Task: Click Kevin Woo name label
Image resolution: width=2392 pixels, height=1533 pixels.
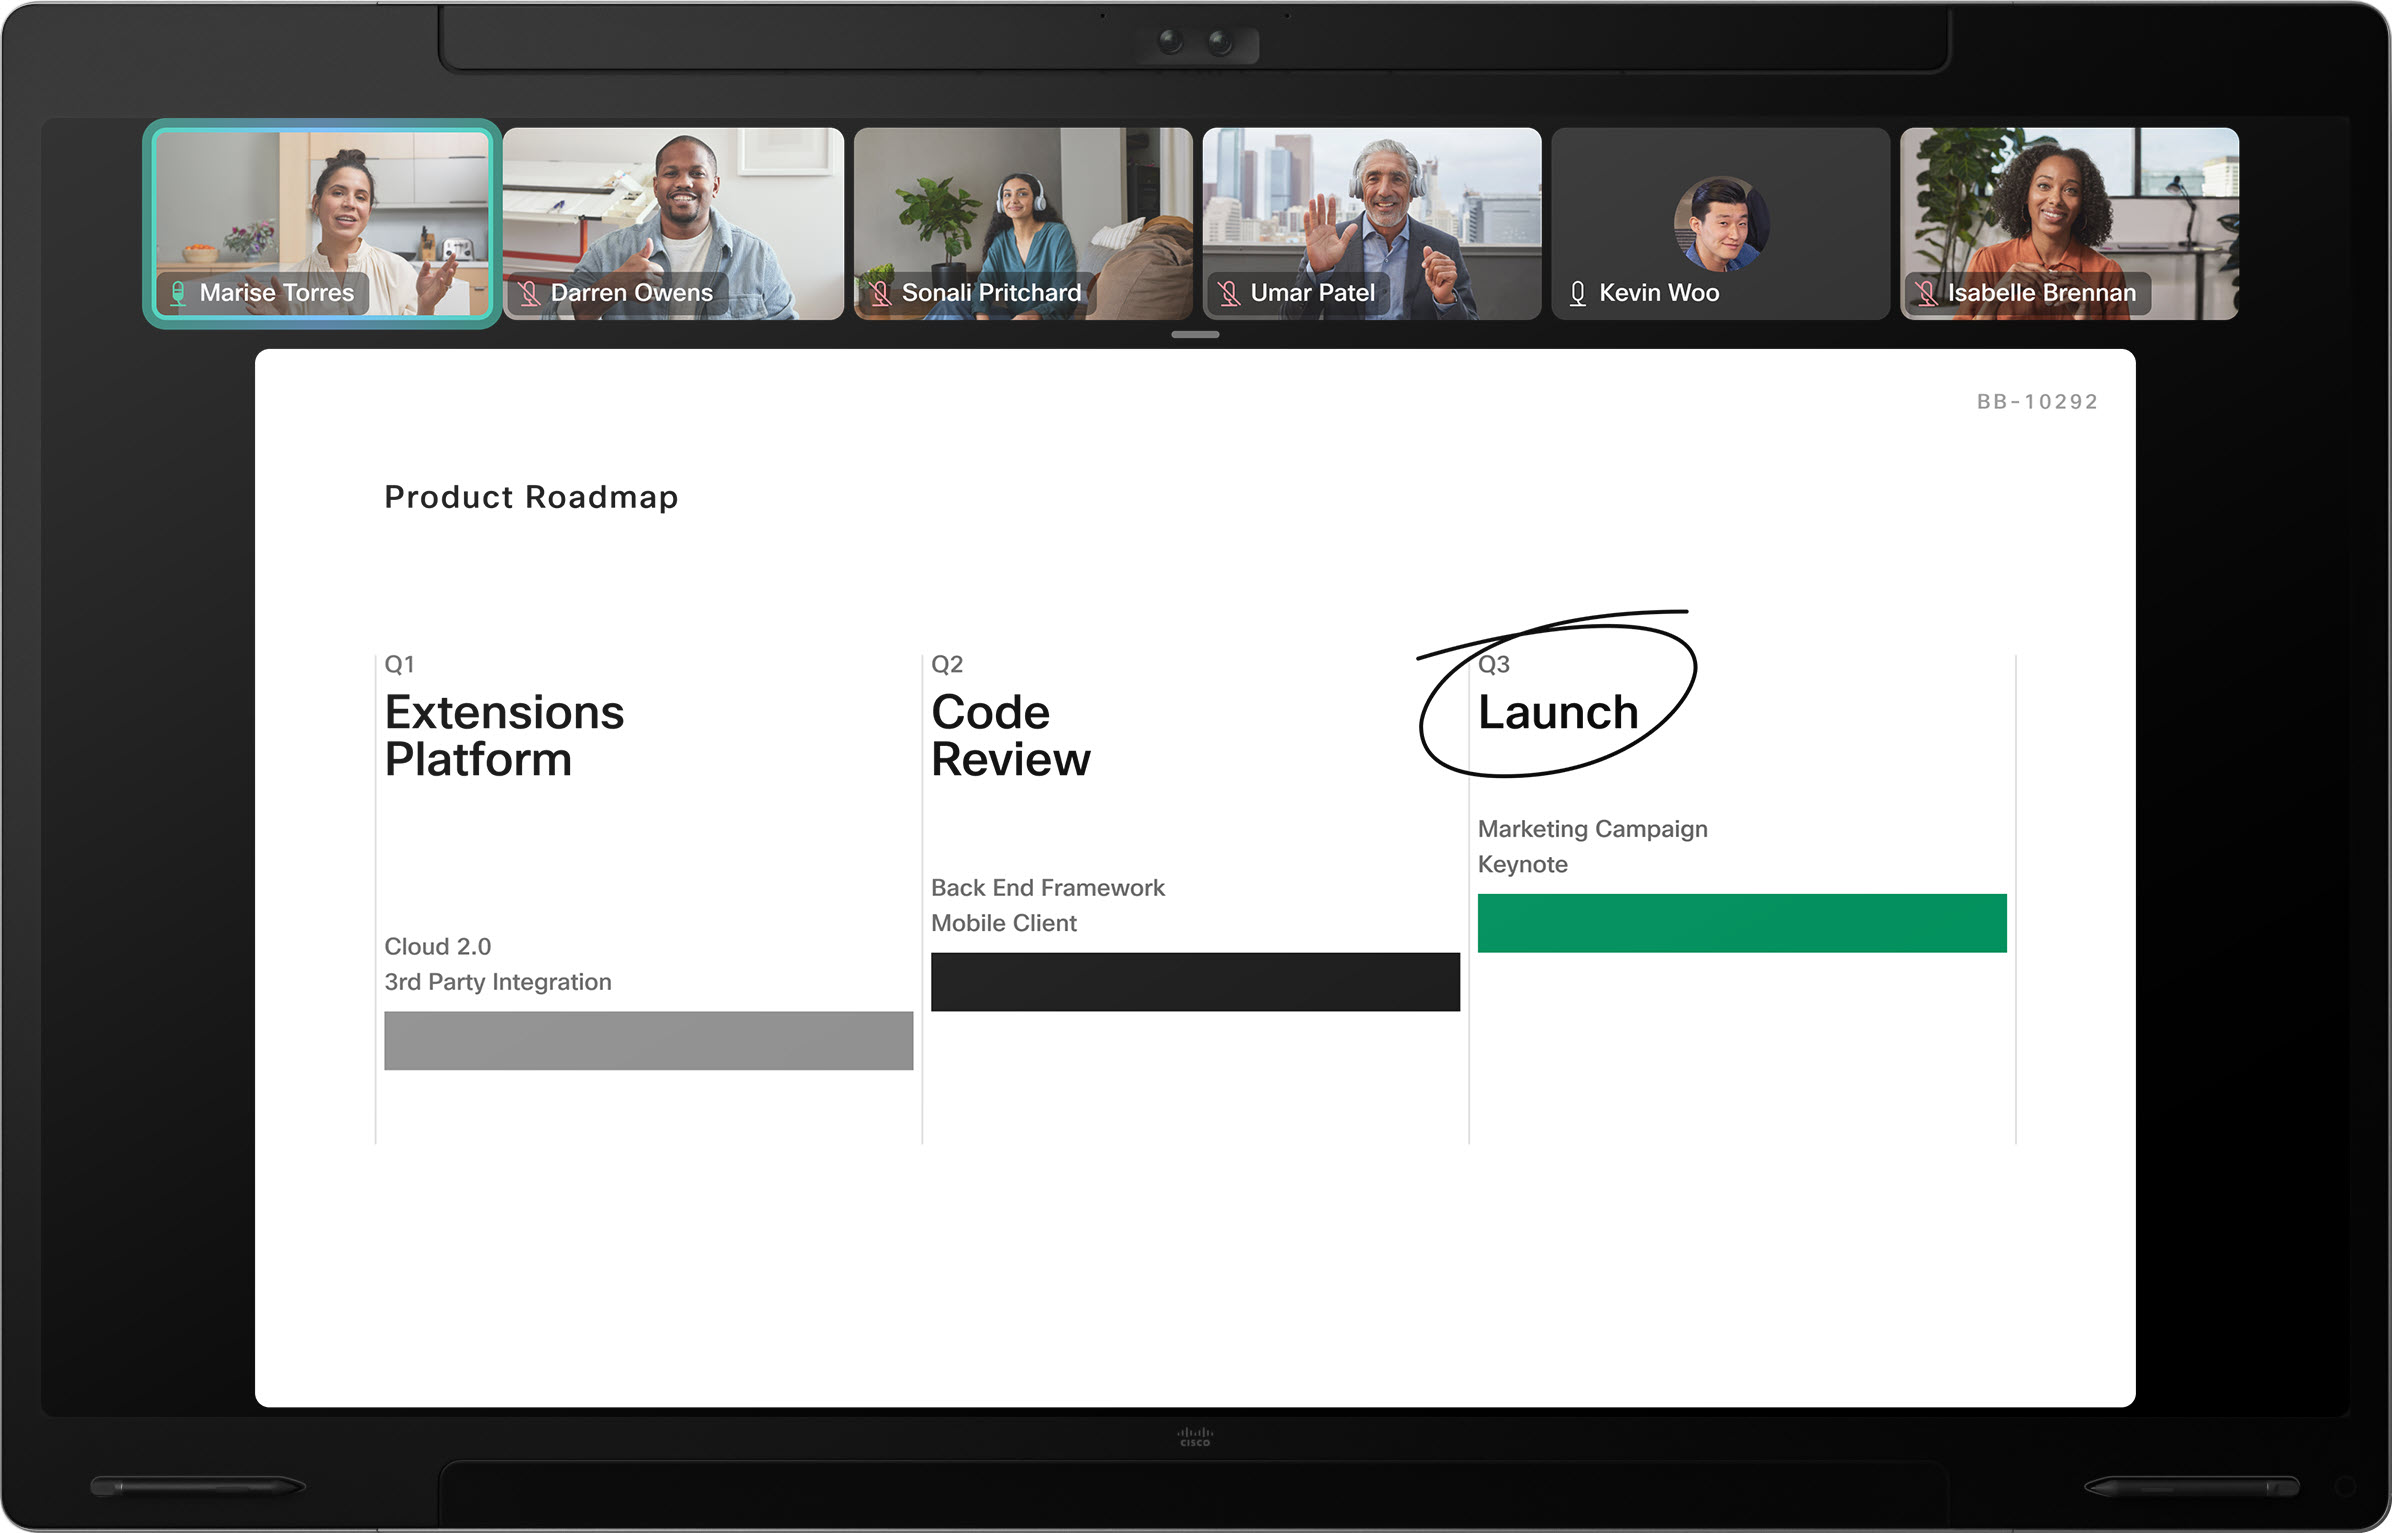Action: 1659,293
